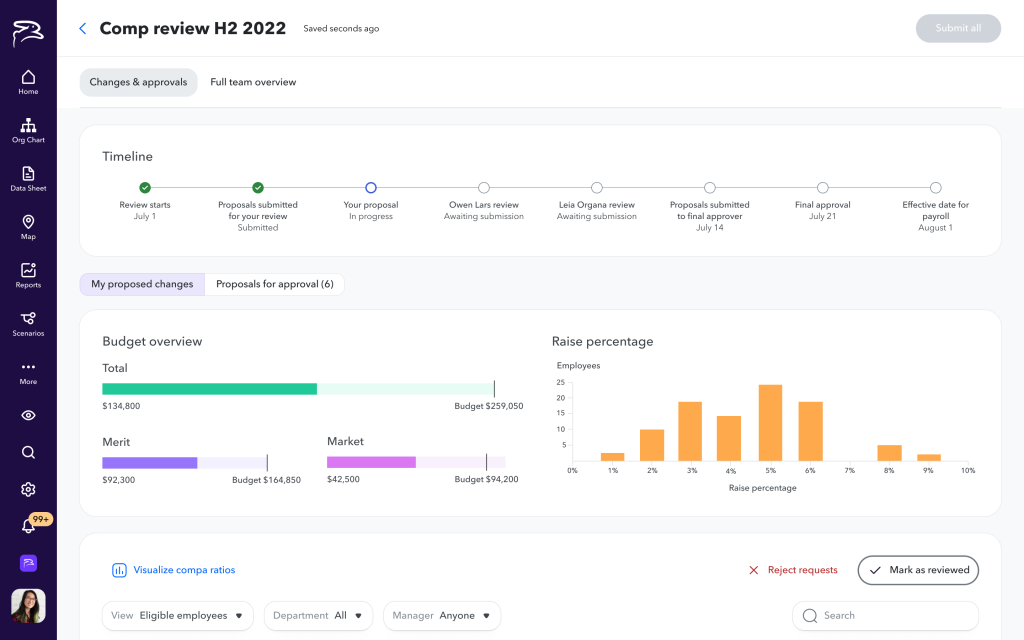The image size is (1024, 640).
Task: Click the Mark as reviewed button
Action: 918,570
